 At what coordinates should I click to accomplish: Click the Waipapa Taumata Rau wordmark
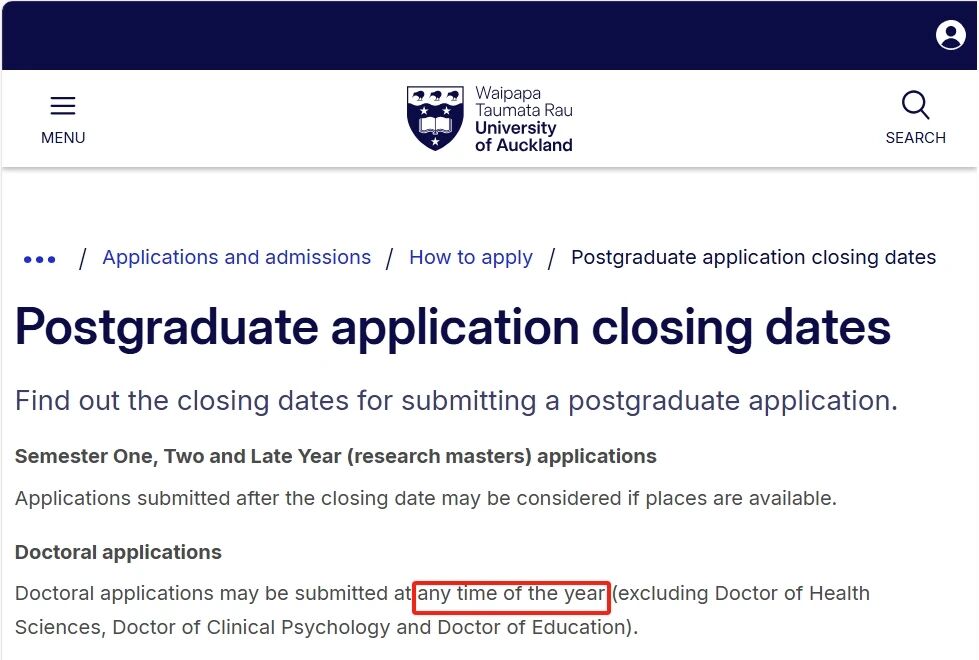pos(523,102)
